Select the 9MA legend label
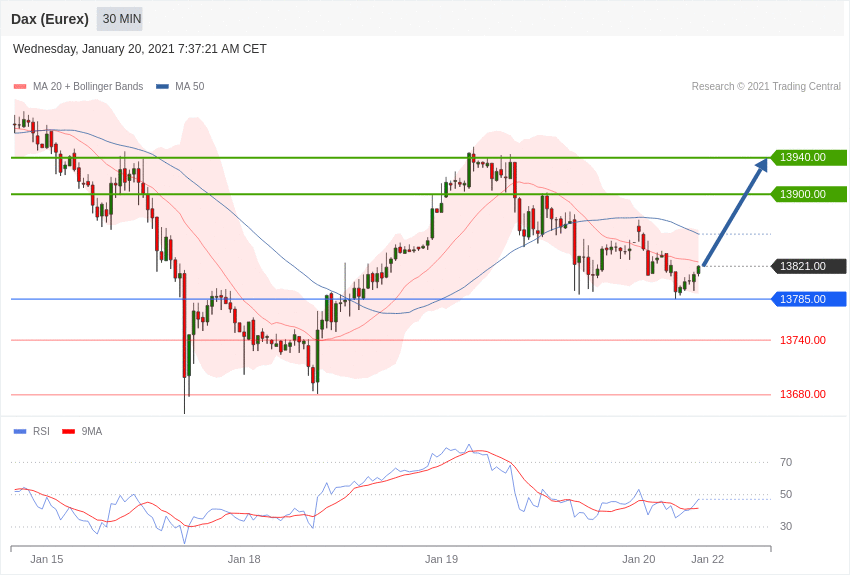Screen dimensions: 850x576 click(x=92, y=431)
